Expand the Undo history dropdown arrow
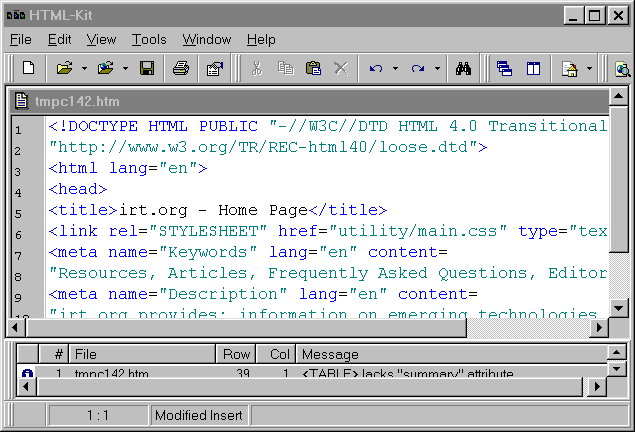 [x=395, y=69]
